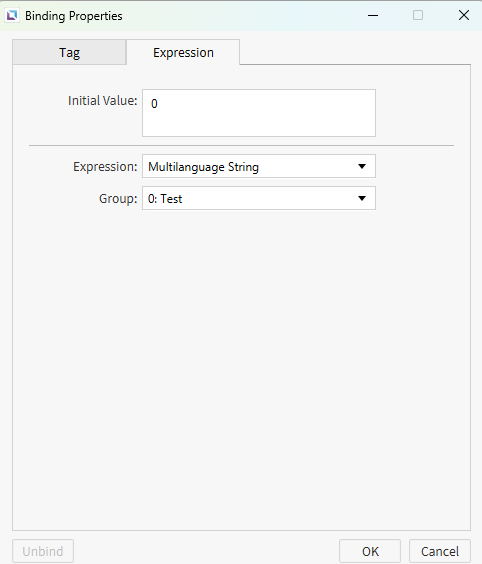Viewport: 482px width, 564px height.
Task: Close the Binding Properties dialog
Action: tap(464, 15)
